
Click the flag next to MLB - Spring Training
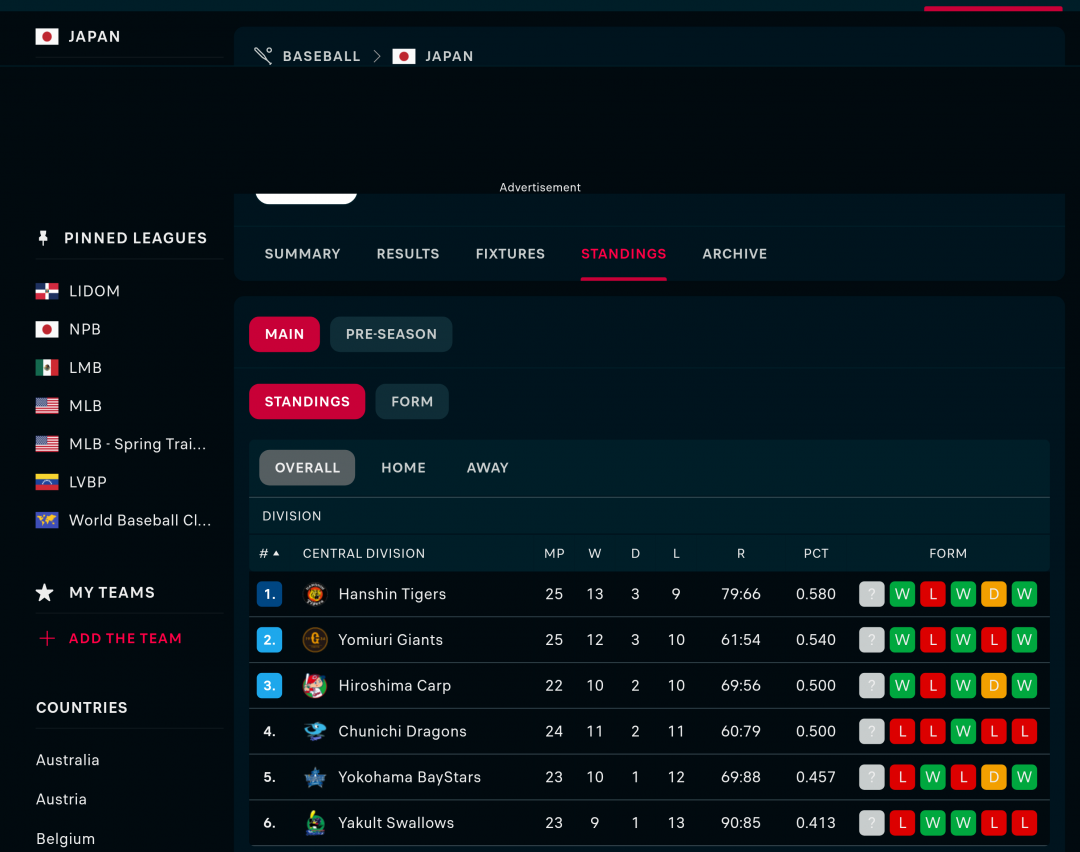pos(47,444)
